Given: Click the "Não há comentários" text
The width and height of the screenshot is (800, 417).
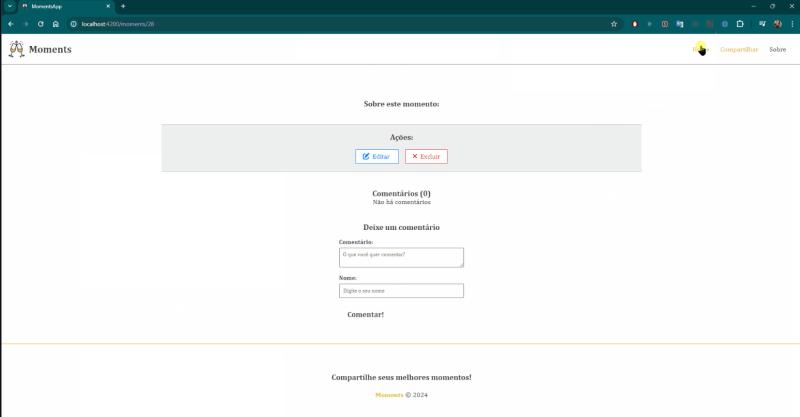Looking at the screenshot, I should (401, 202).
